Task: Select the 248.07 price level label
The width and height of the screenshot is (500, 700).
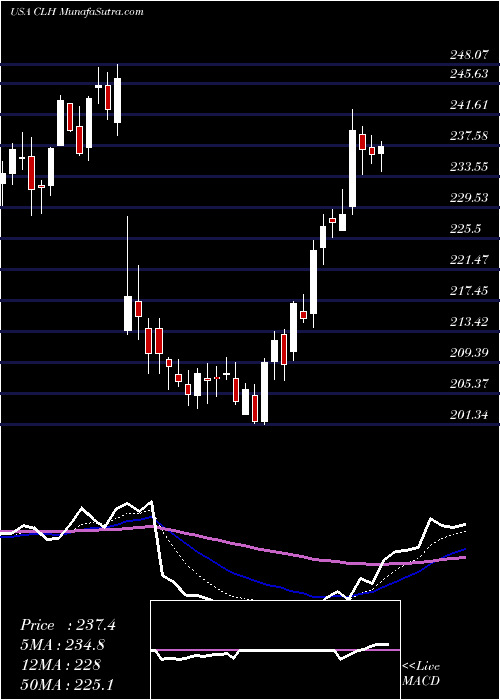Action: tap(468, 55)
